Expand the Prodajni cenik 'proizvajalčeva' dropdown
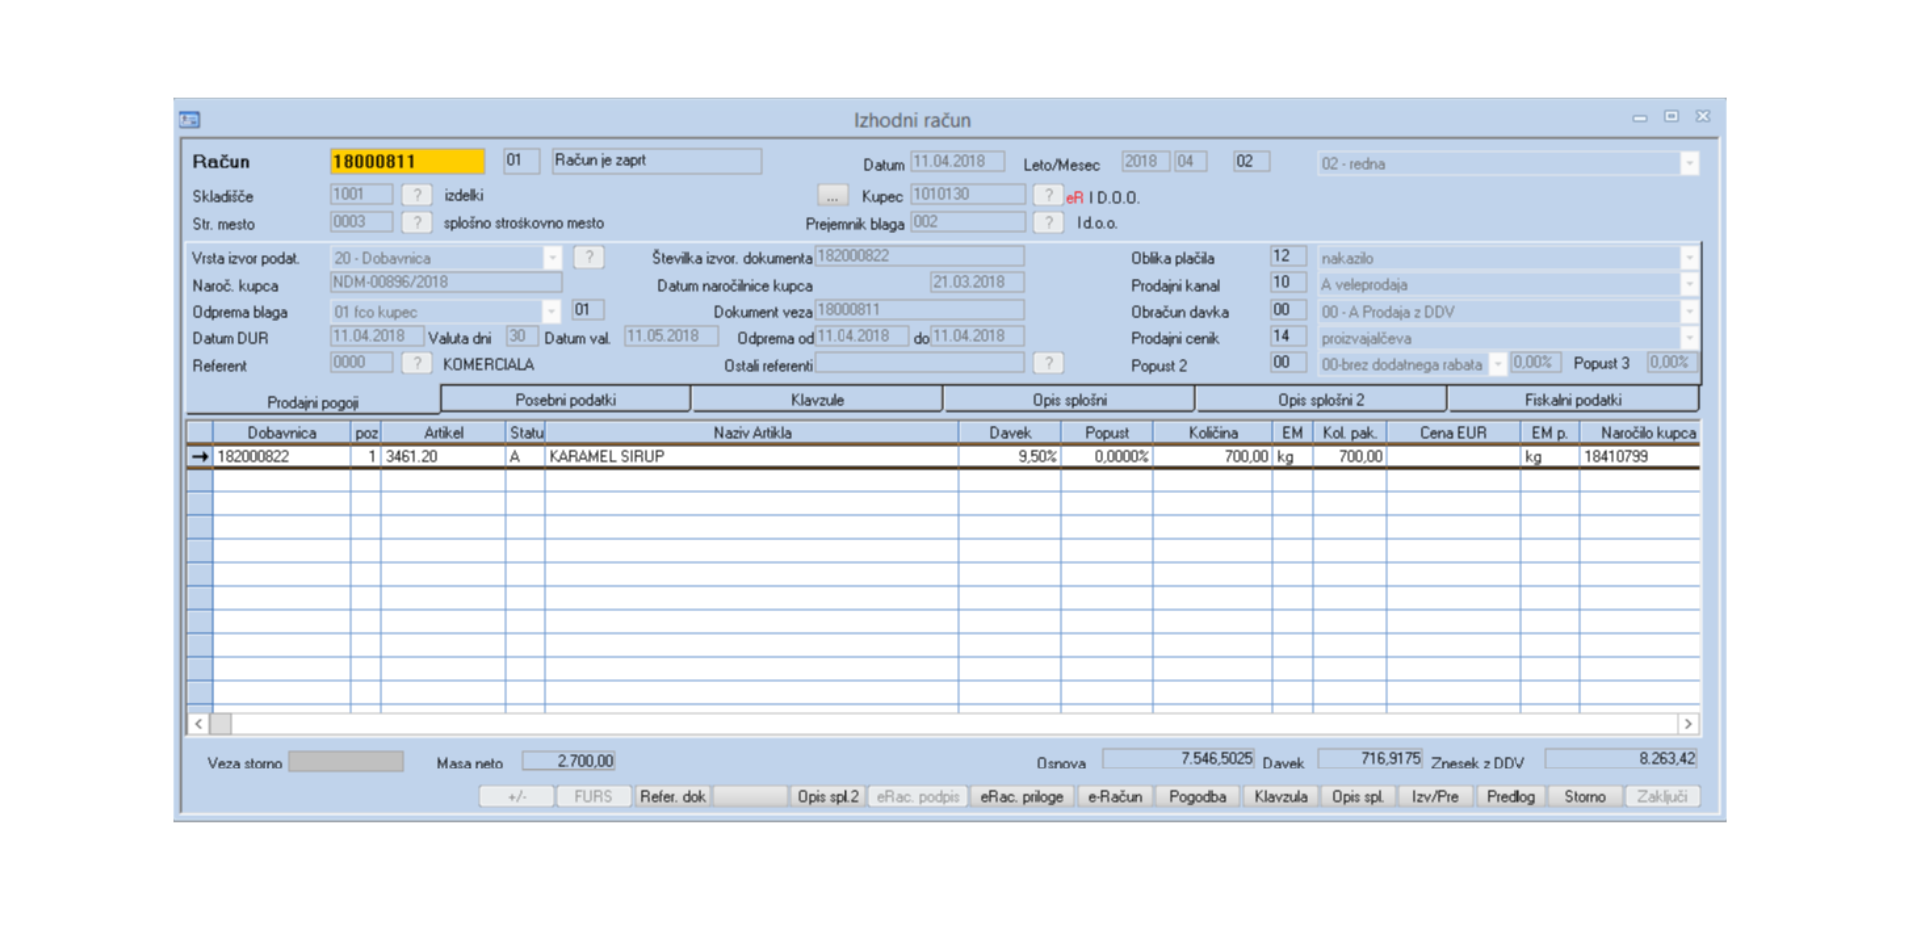 [x=1689, y=338]
